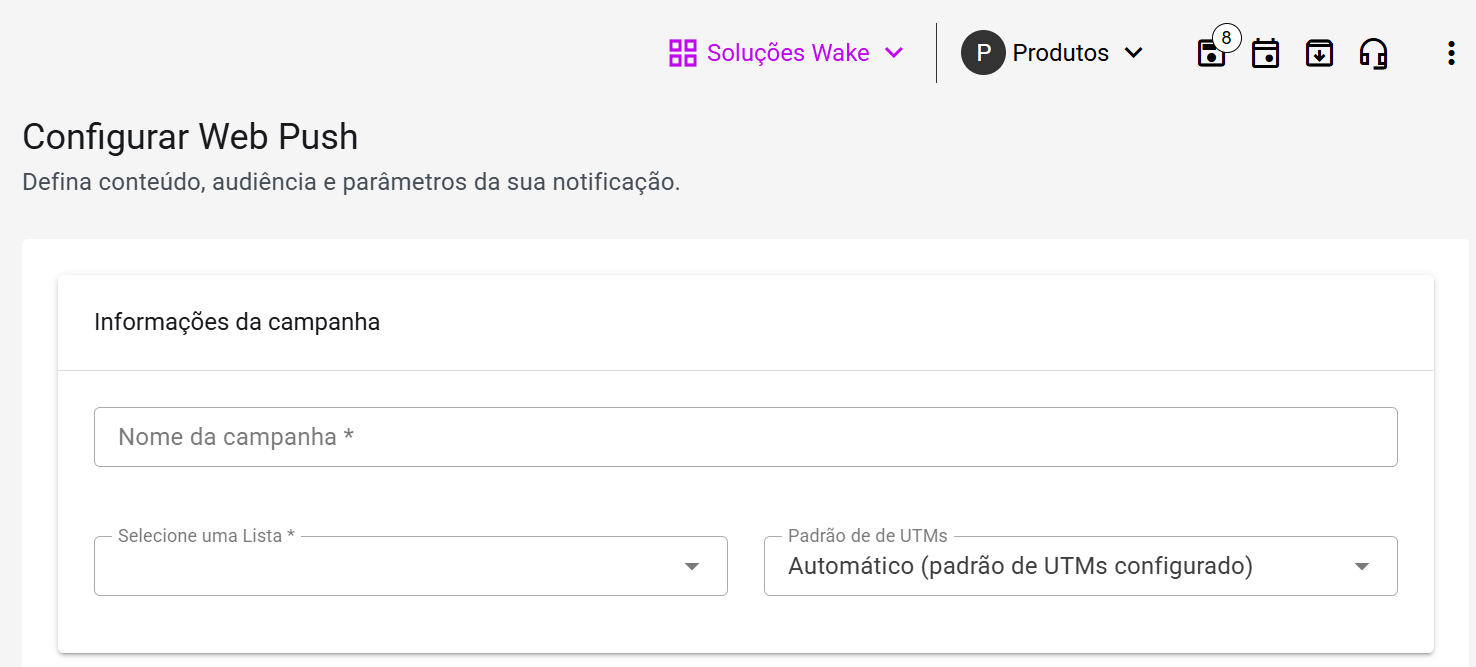The image size is (1476, 667).
Task: Click the Selecione uma Lista dropdown arrow
Action: pos(691,567)
